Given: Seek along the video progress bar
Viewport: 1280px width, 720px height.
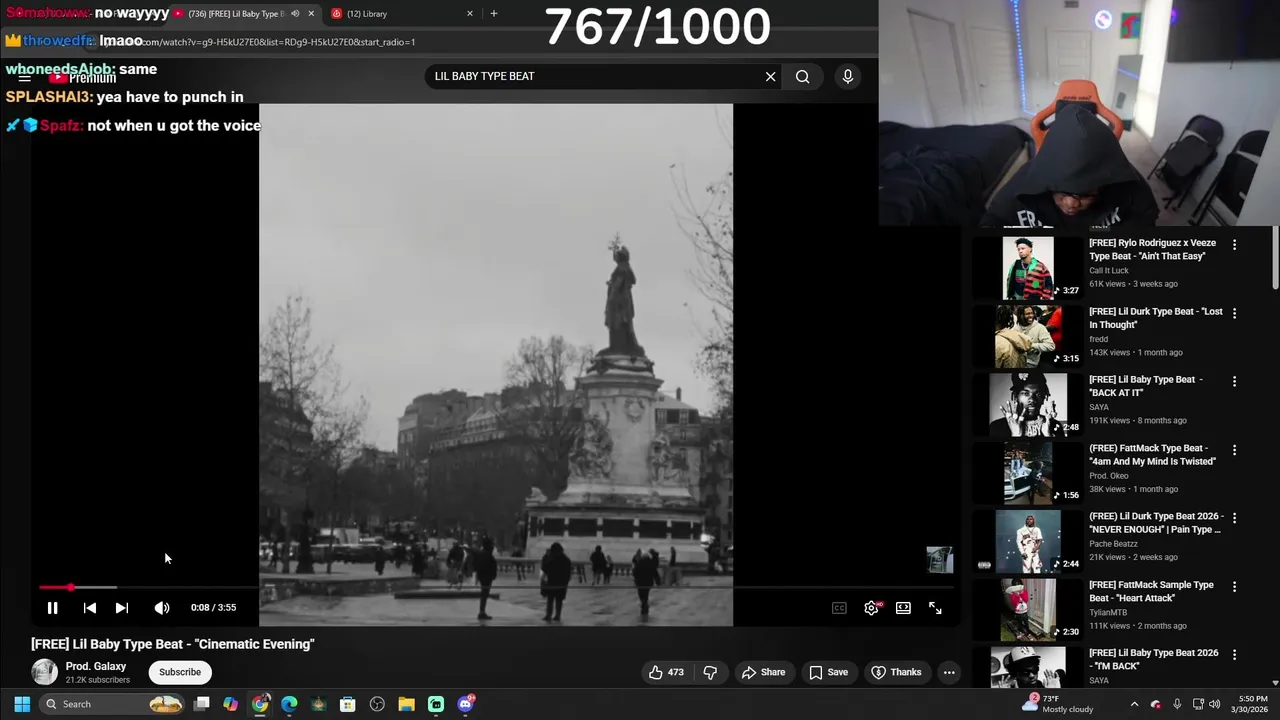Looking at the screenshot, I should coord(496,587).
